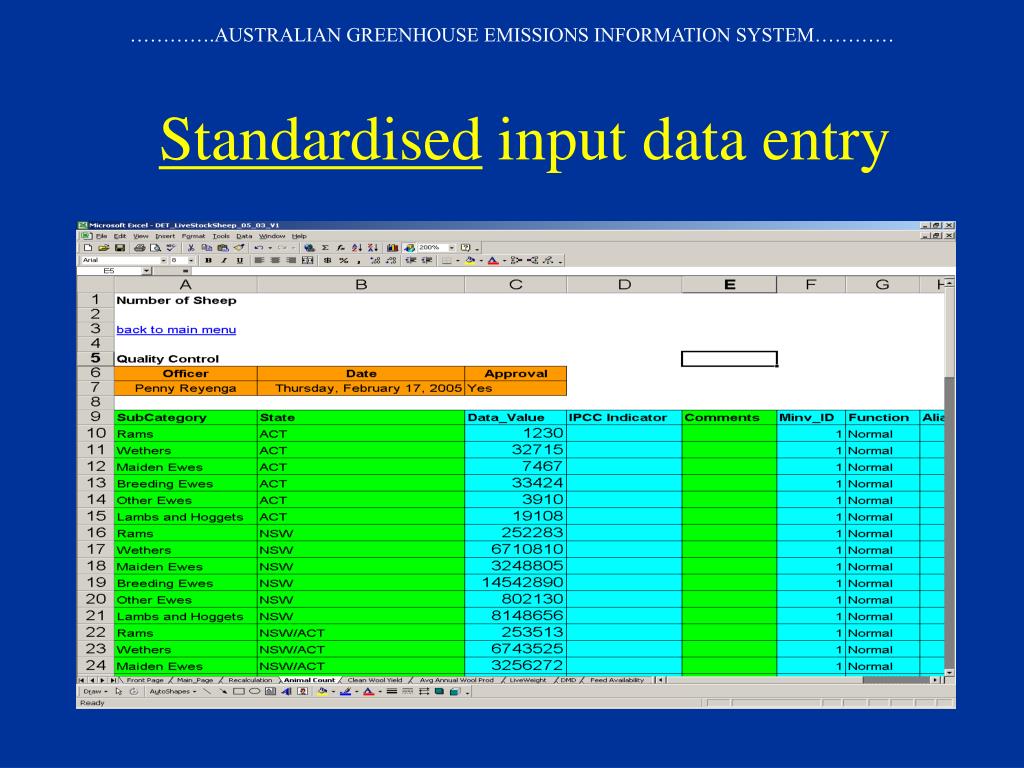Click the Cut scissors icon

(x=191, y=248)
